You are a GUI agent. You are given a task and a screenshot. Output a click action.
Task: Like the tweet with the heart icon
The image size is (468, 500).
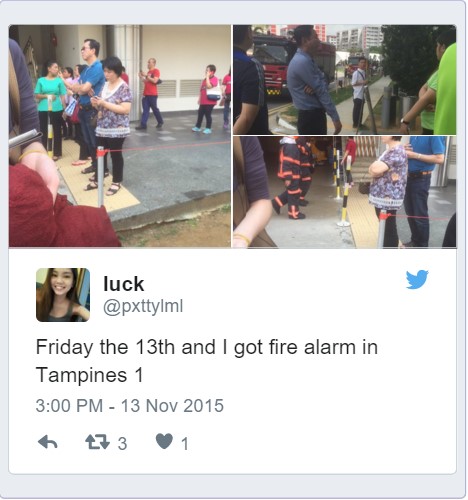(x=165, y=442)
